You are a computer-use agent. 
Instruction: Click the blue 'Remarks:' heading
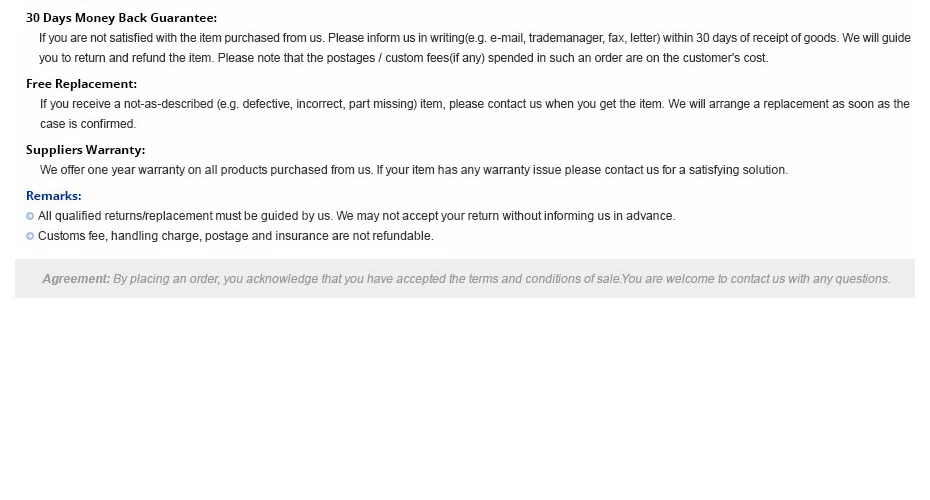(x=53, y=196)
